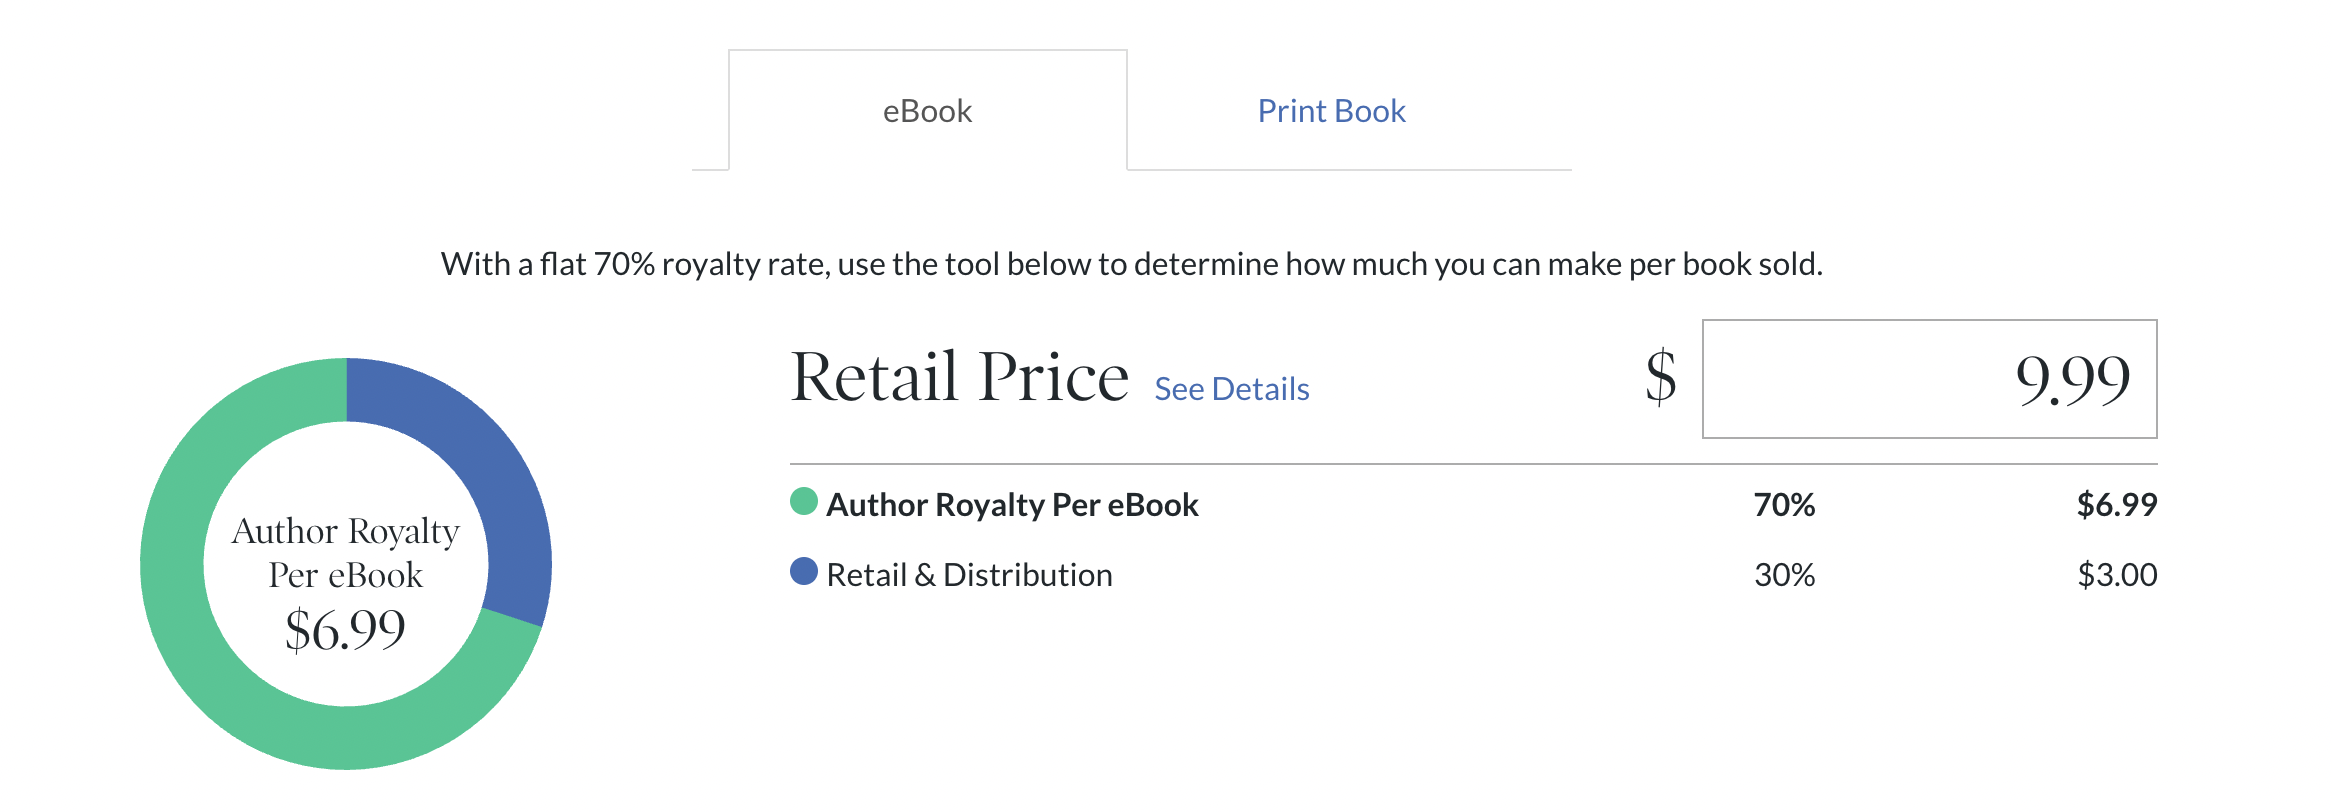
Task: Click the 30% distribution percentage value
Action: tap(1784, 575)
